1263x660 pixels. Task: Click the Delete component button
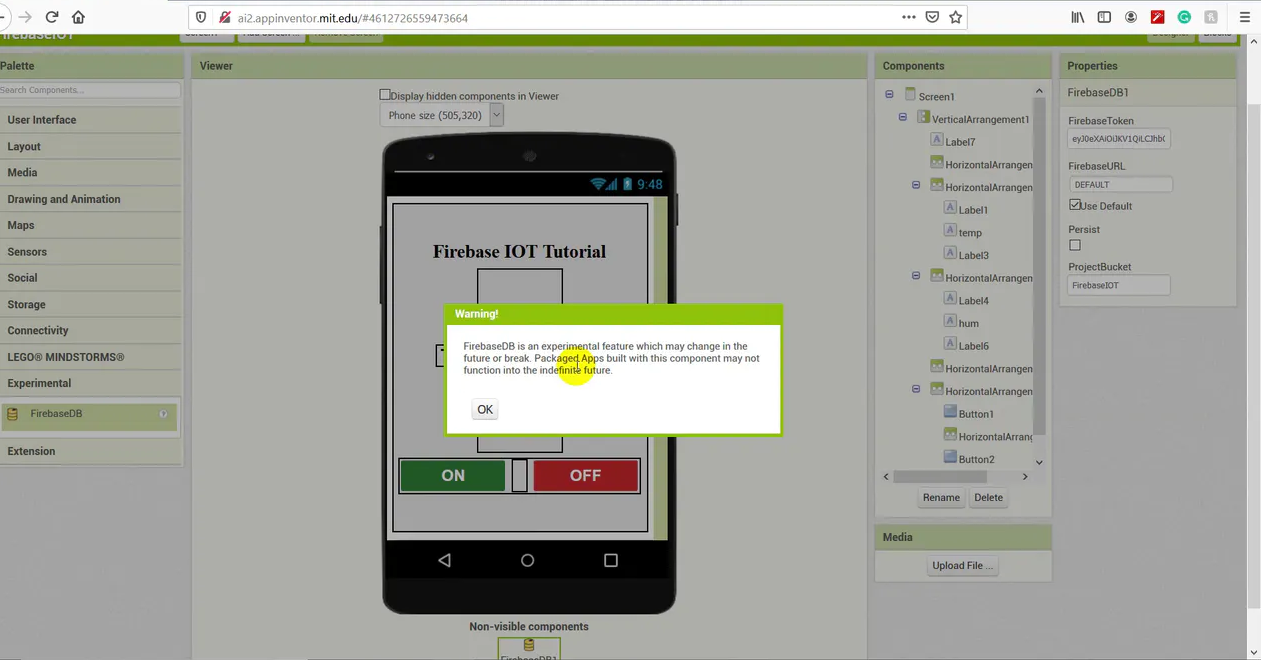pyautogui.click(x=988, y=497)
